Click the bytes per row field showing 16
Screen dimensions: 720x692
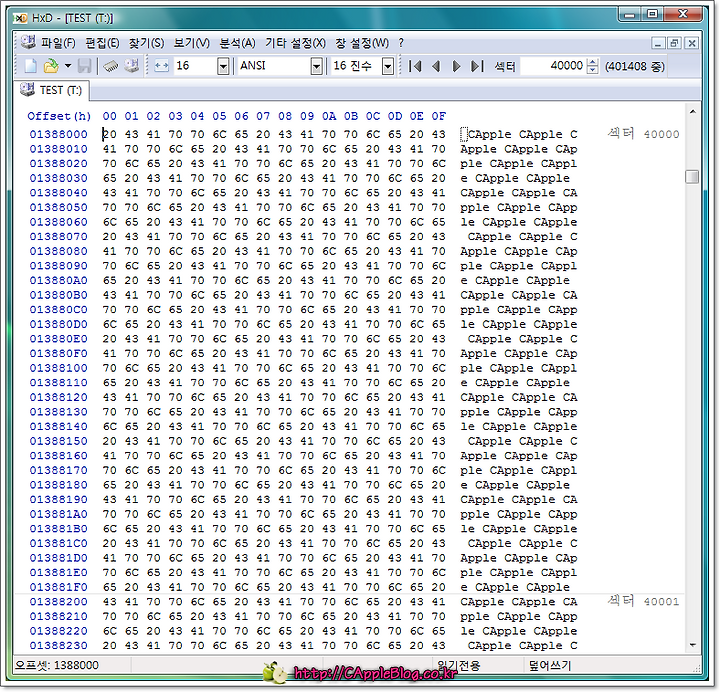195,66
